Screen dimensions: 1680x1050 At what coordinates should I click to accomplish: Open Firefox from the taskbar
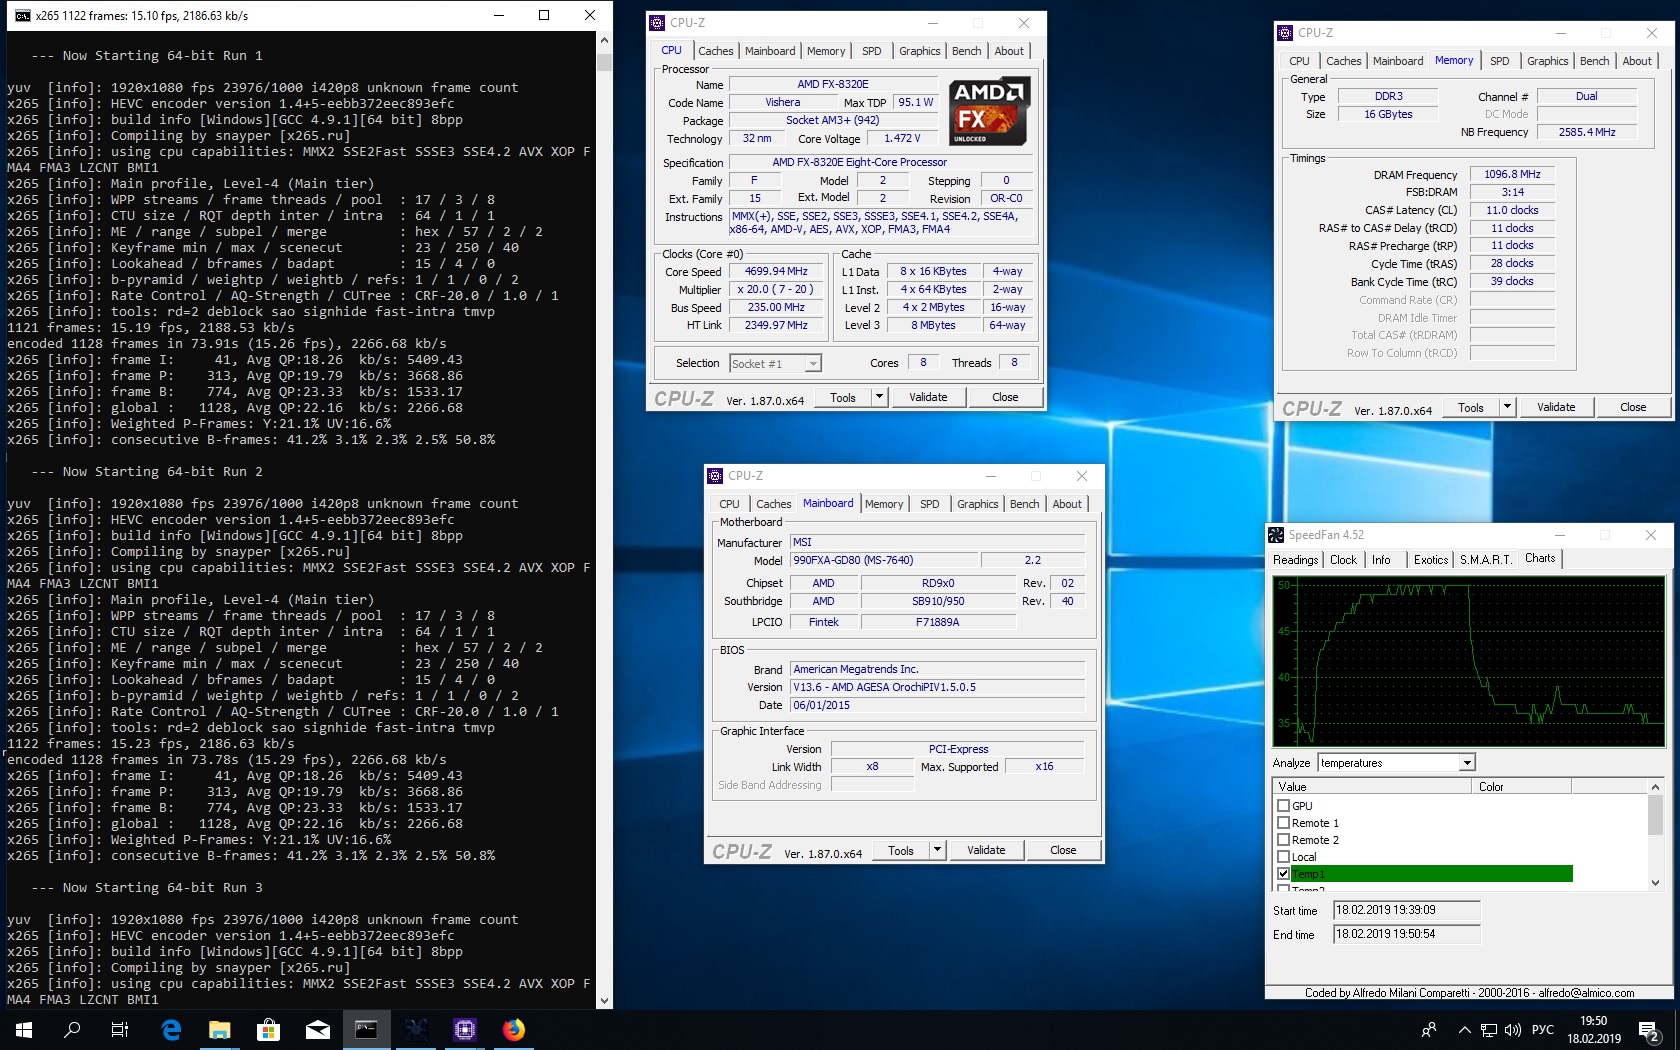point(513,1029)
